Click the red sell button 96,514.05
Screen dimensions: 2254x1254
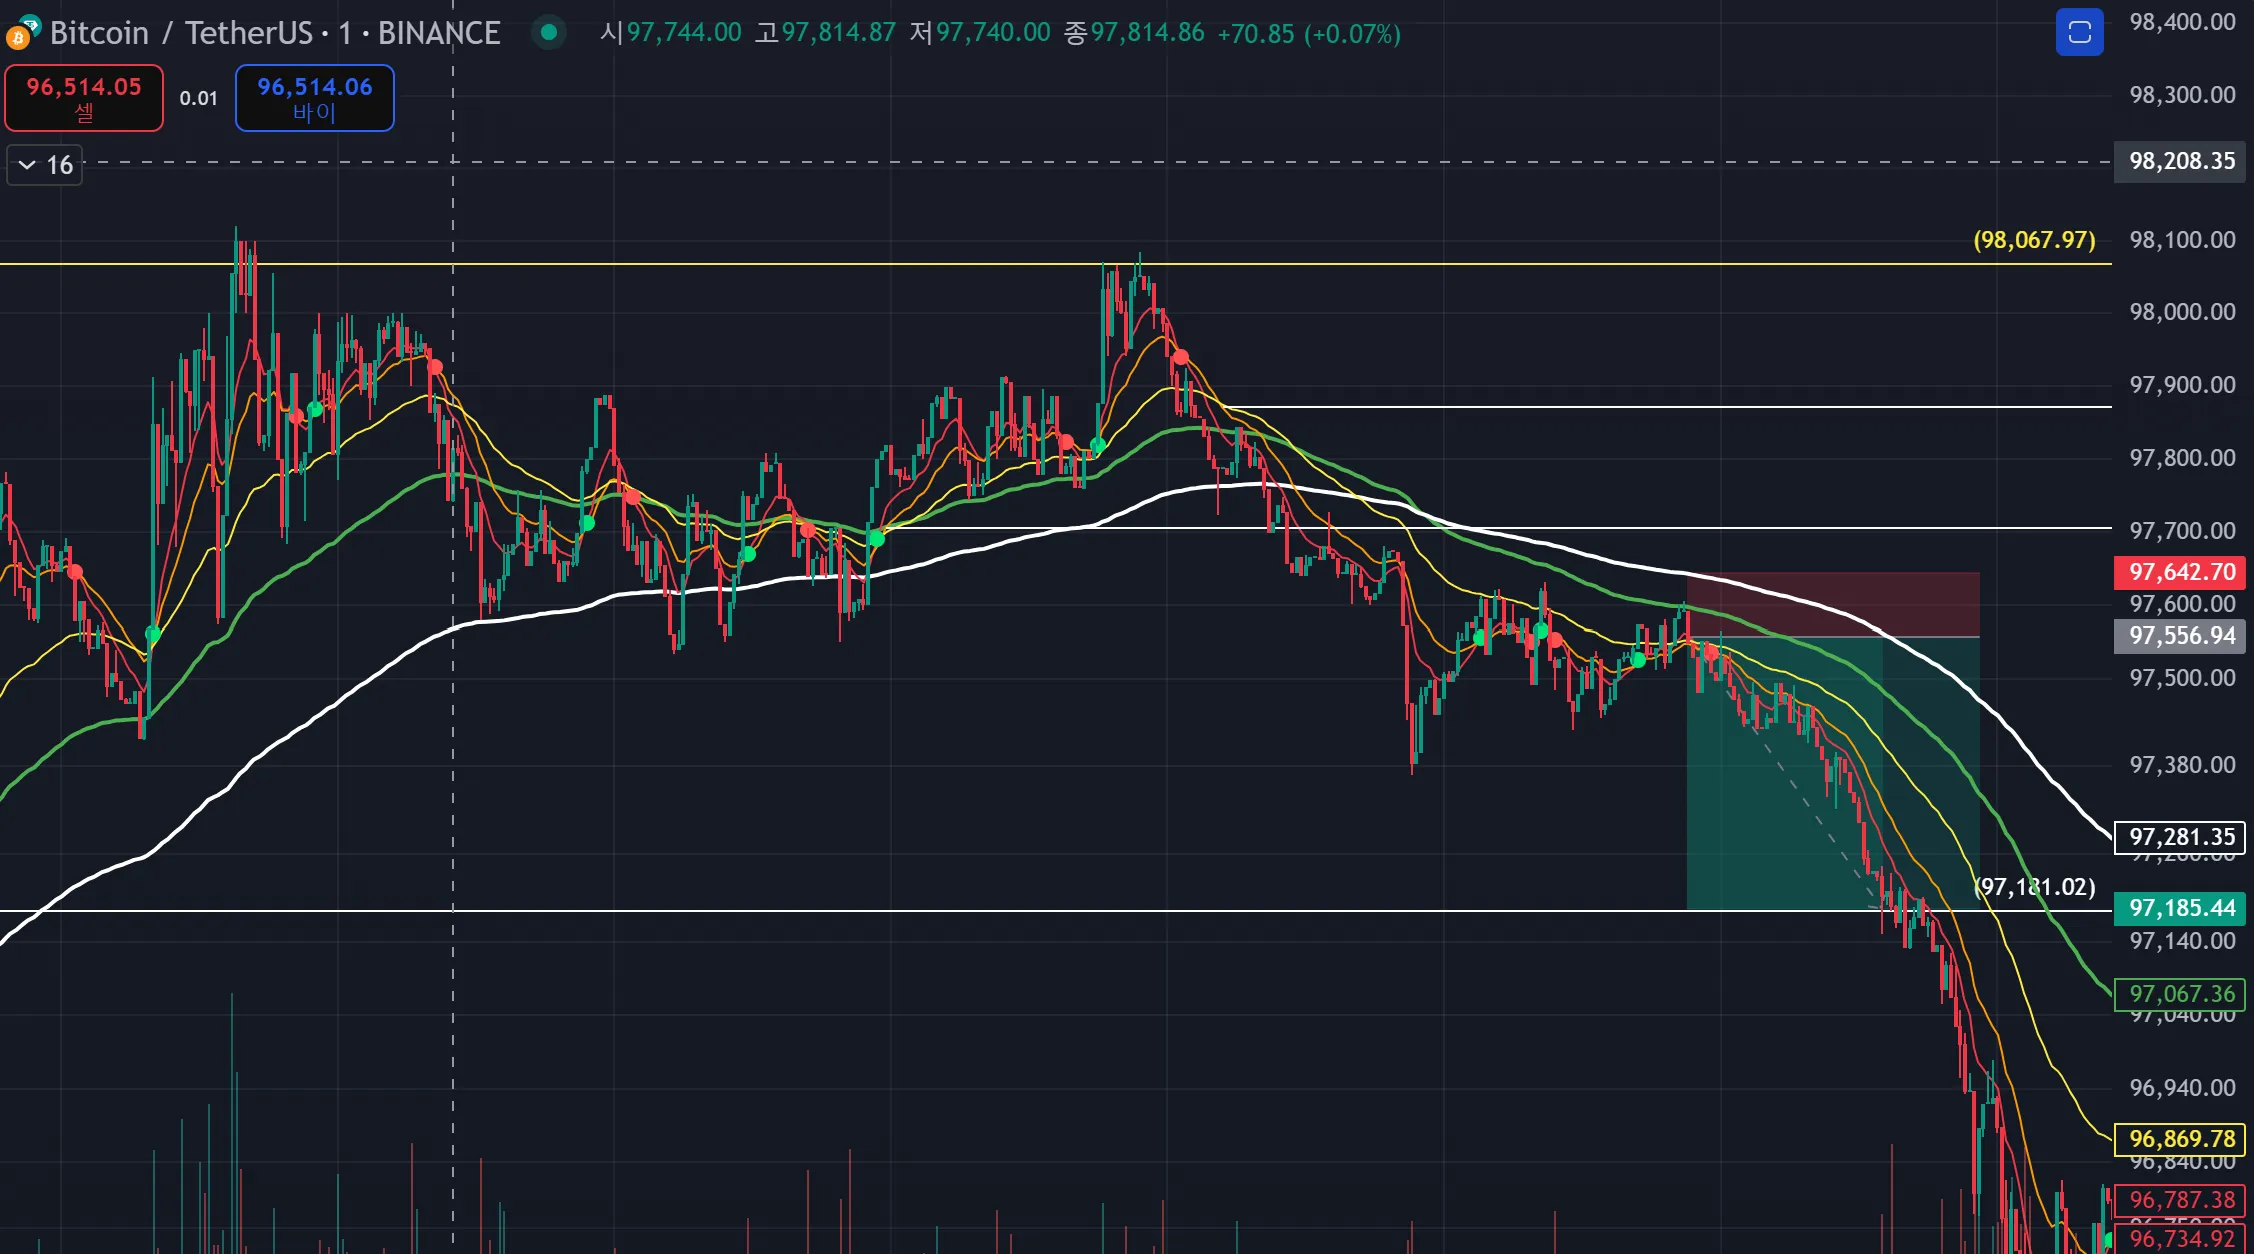coord(84,98)
